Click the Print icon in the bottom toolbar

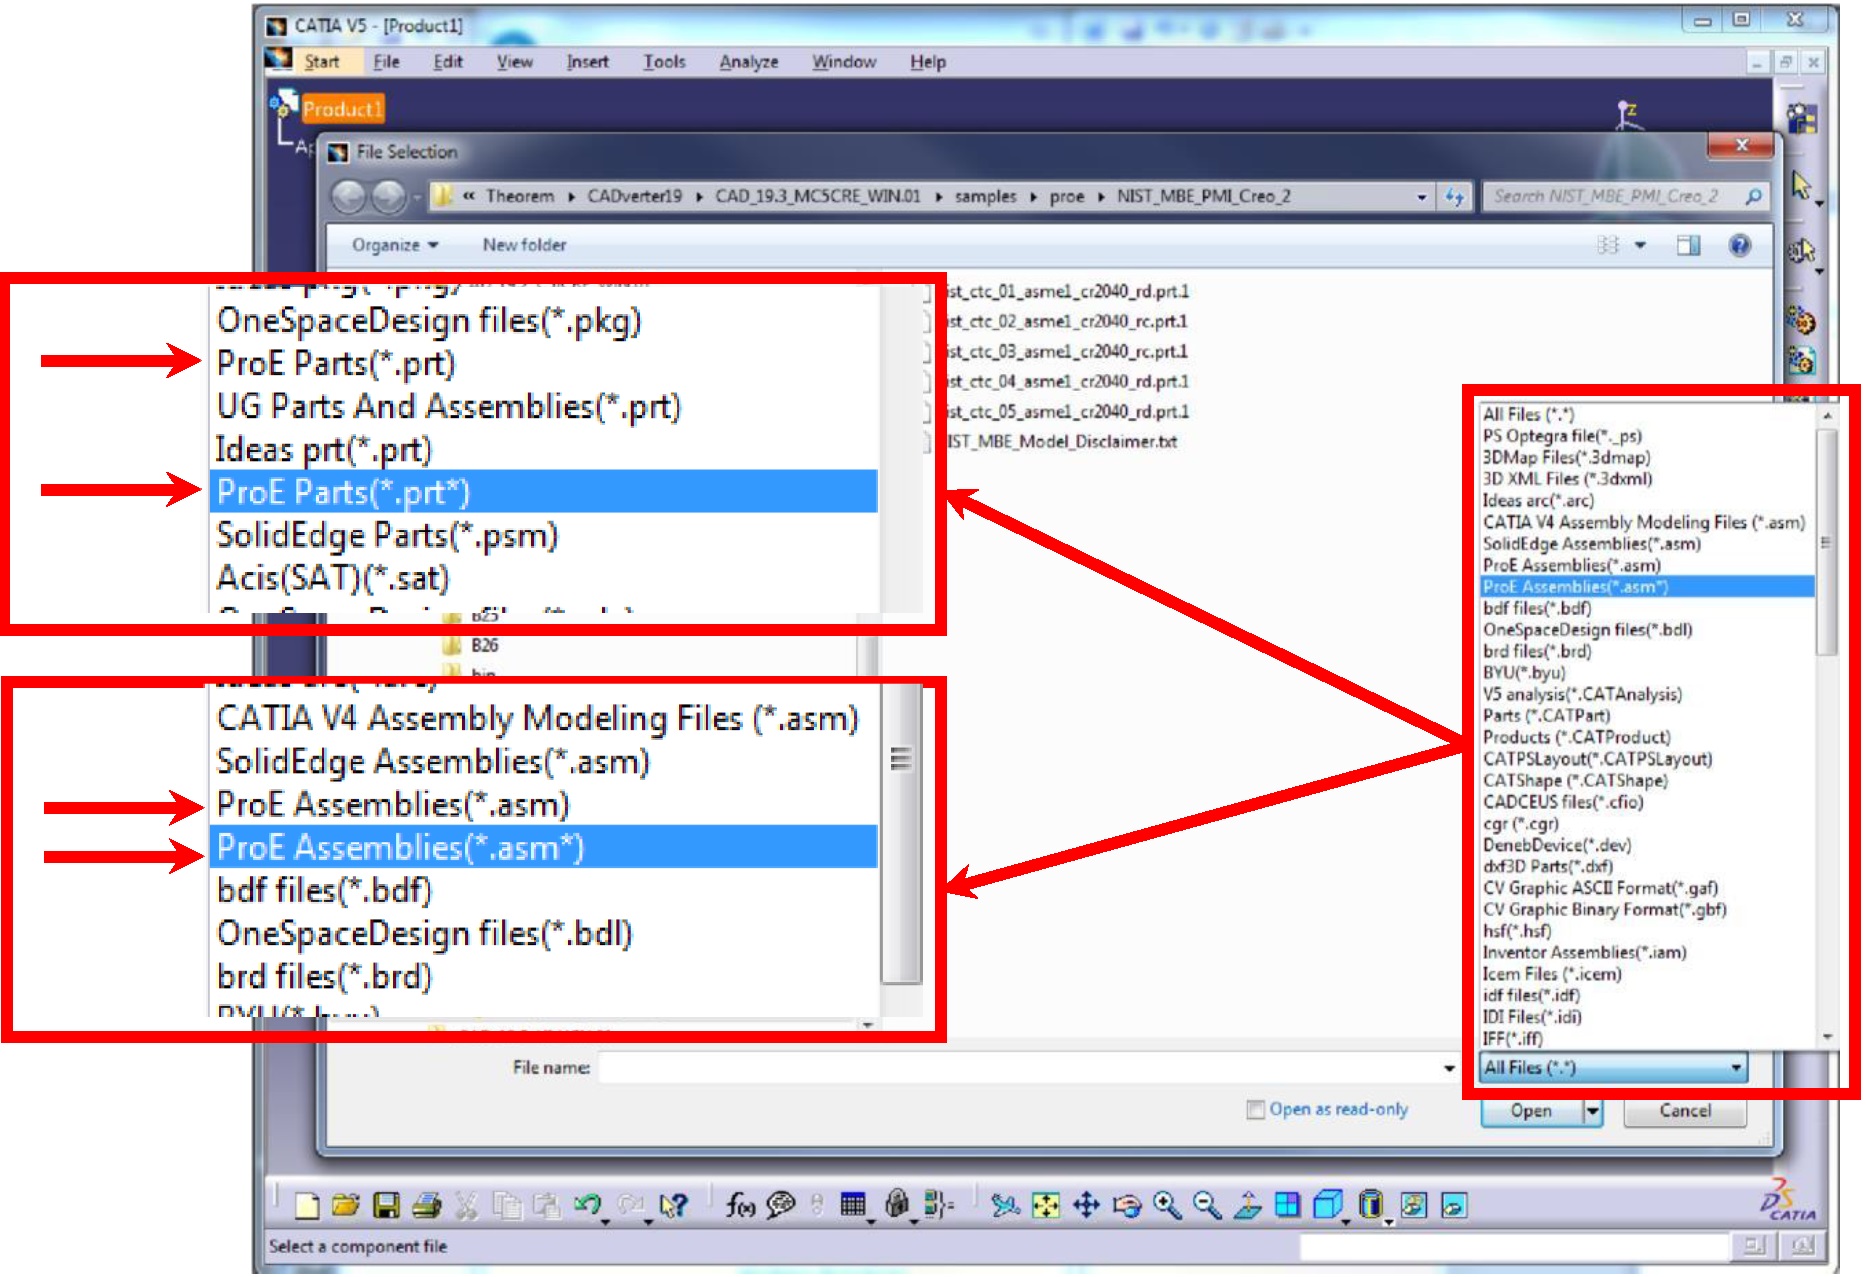427,1206
